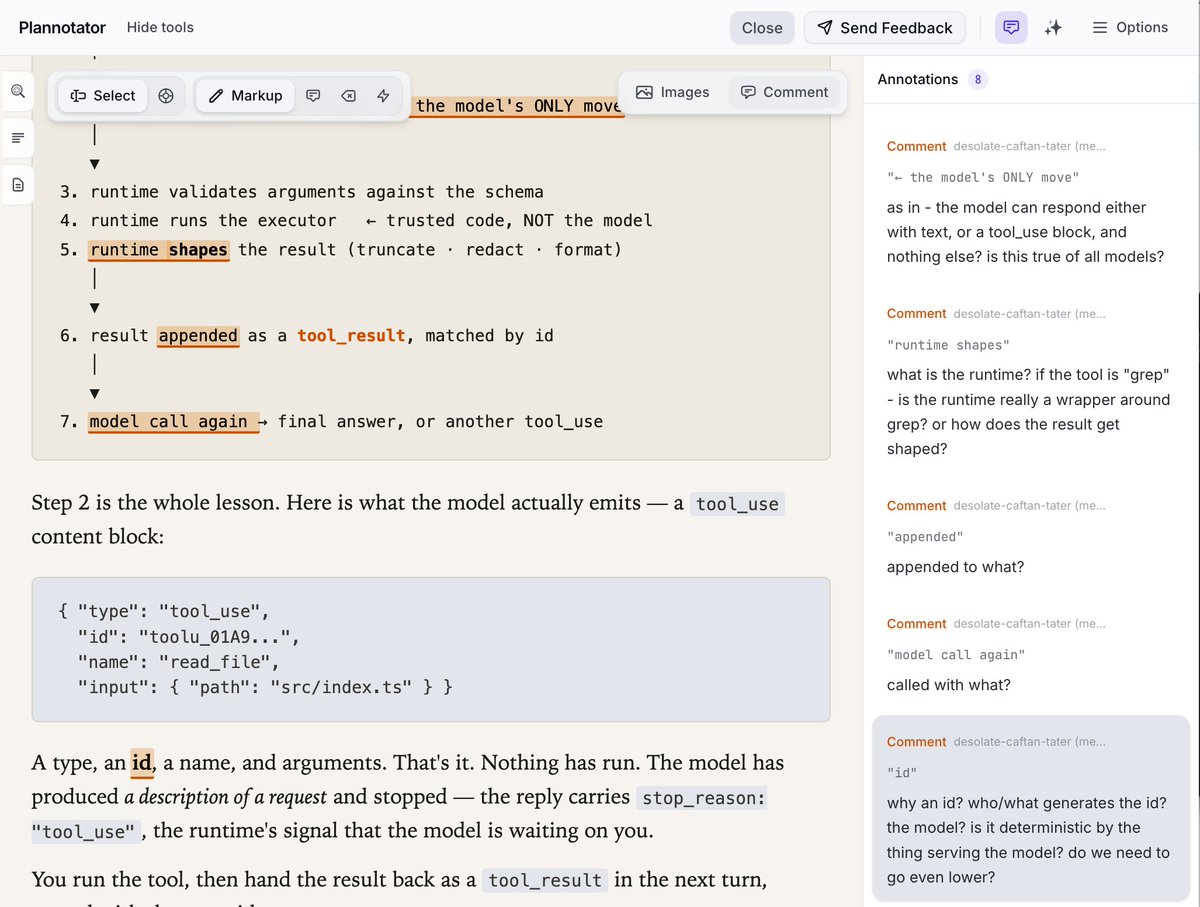This screenshot has width=1200, height=907.
Task: Open the Images panel button
Action: click(673, 92)
